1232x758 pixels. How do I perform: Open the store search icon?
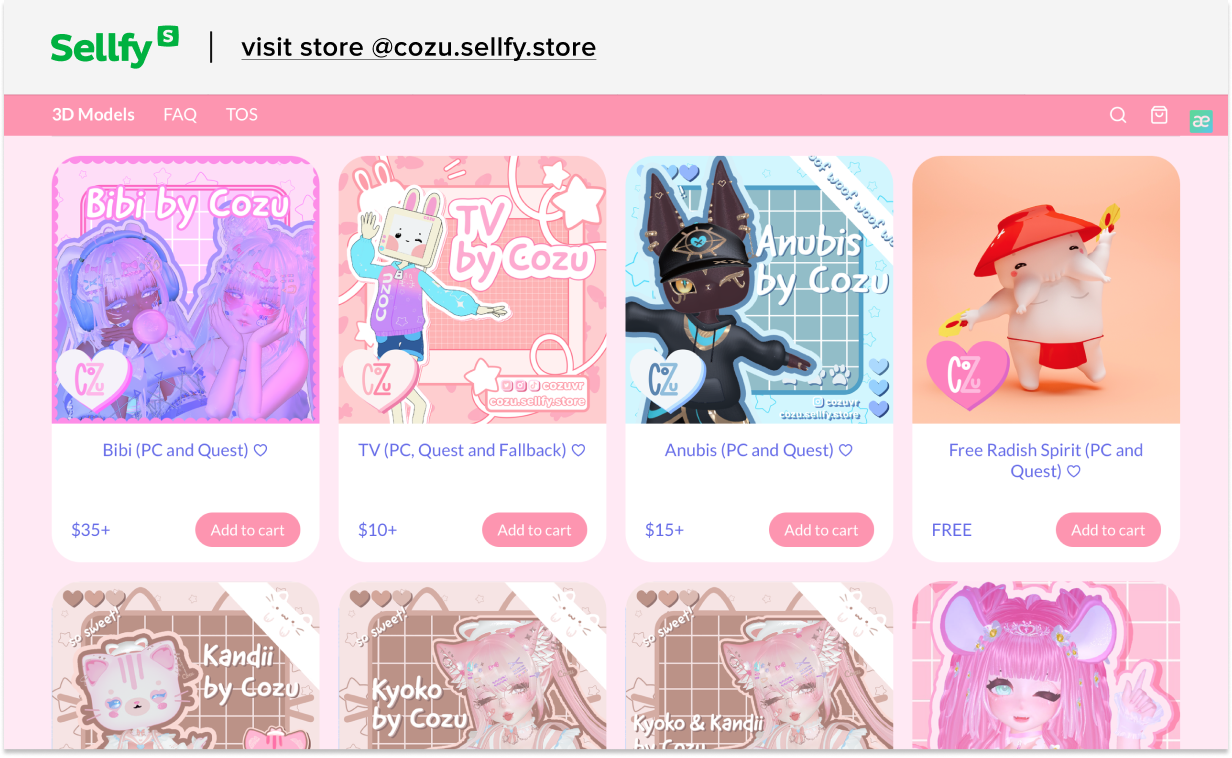1118,115
